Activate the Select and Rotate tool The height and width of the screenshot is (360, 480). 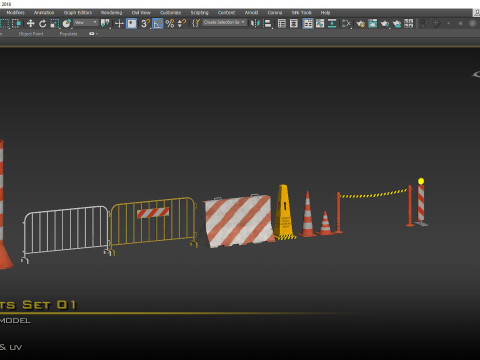point(42,23)
